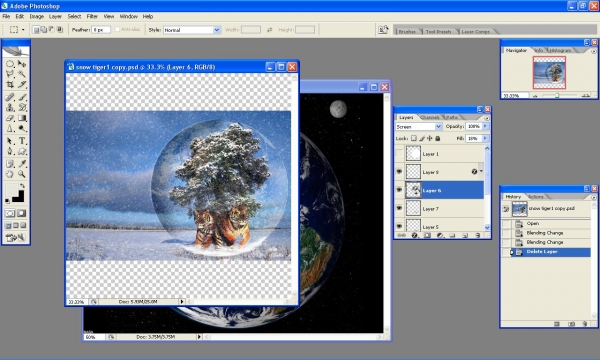The image size is (600, 360).
Task: Open the Filter menu
Action: coord(92,16)
